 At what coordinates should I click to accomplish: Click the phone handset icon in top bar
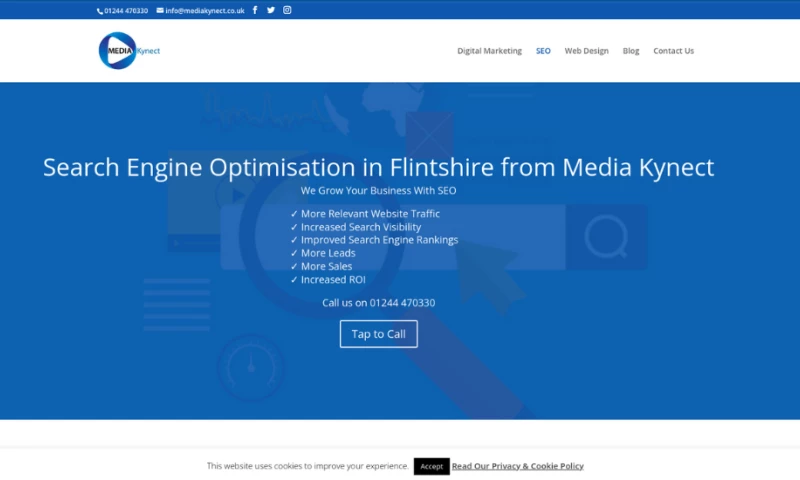click(x=100, y=11)
